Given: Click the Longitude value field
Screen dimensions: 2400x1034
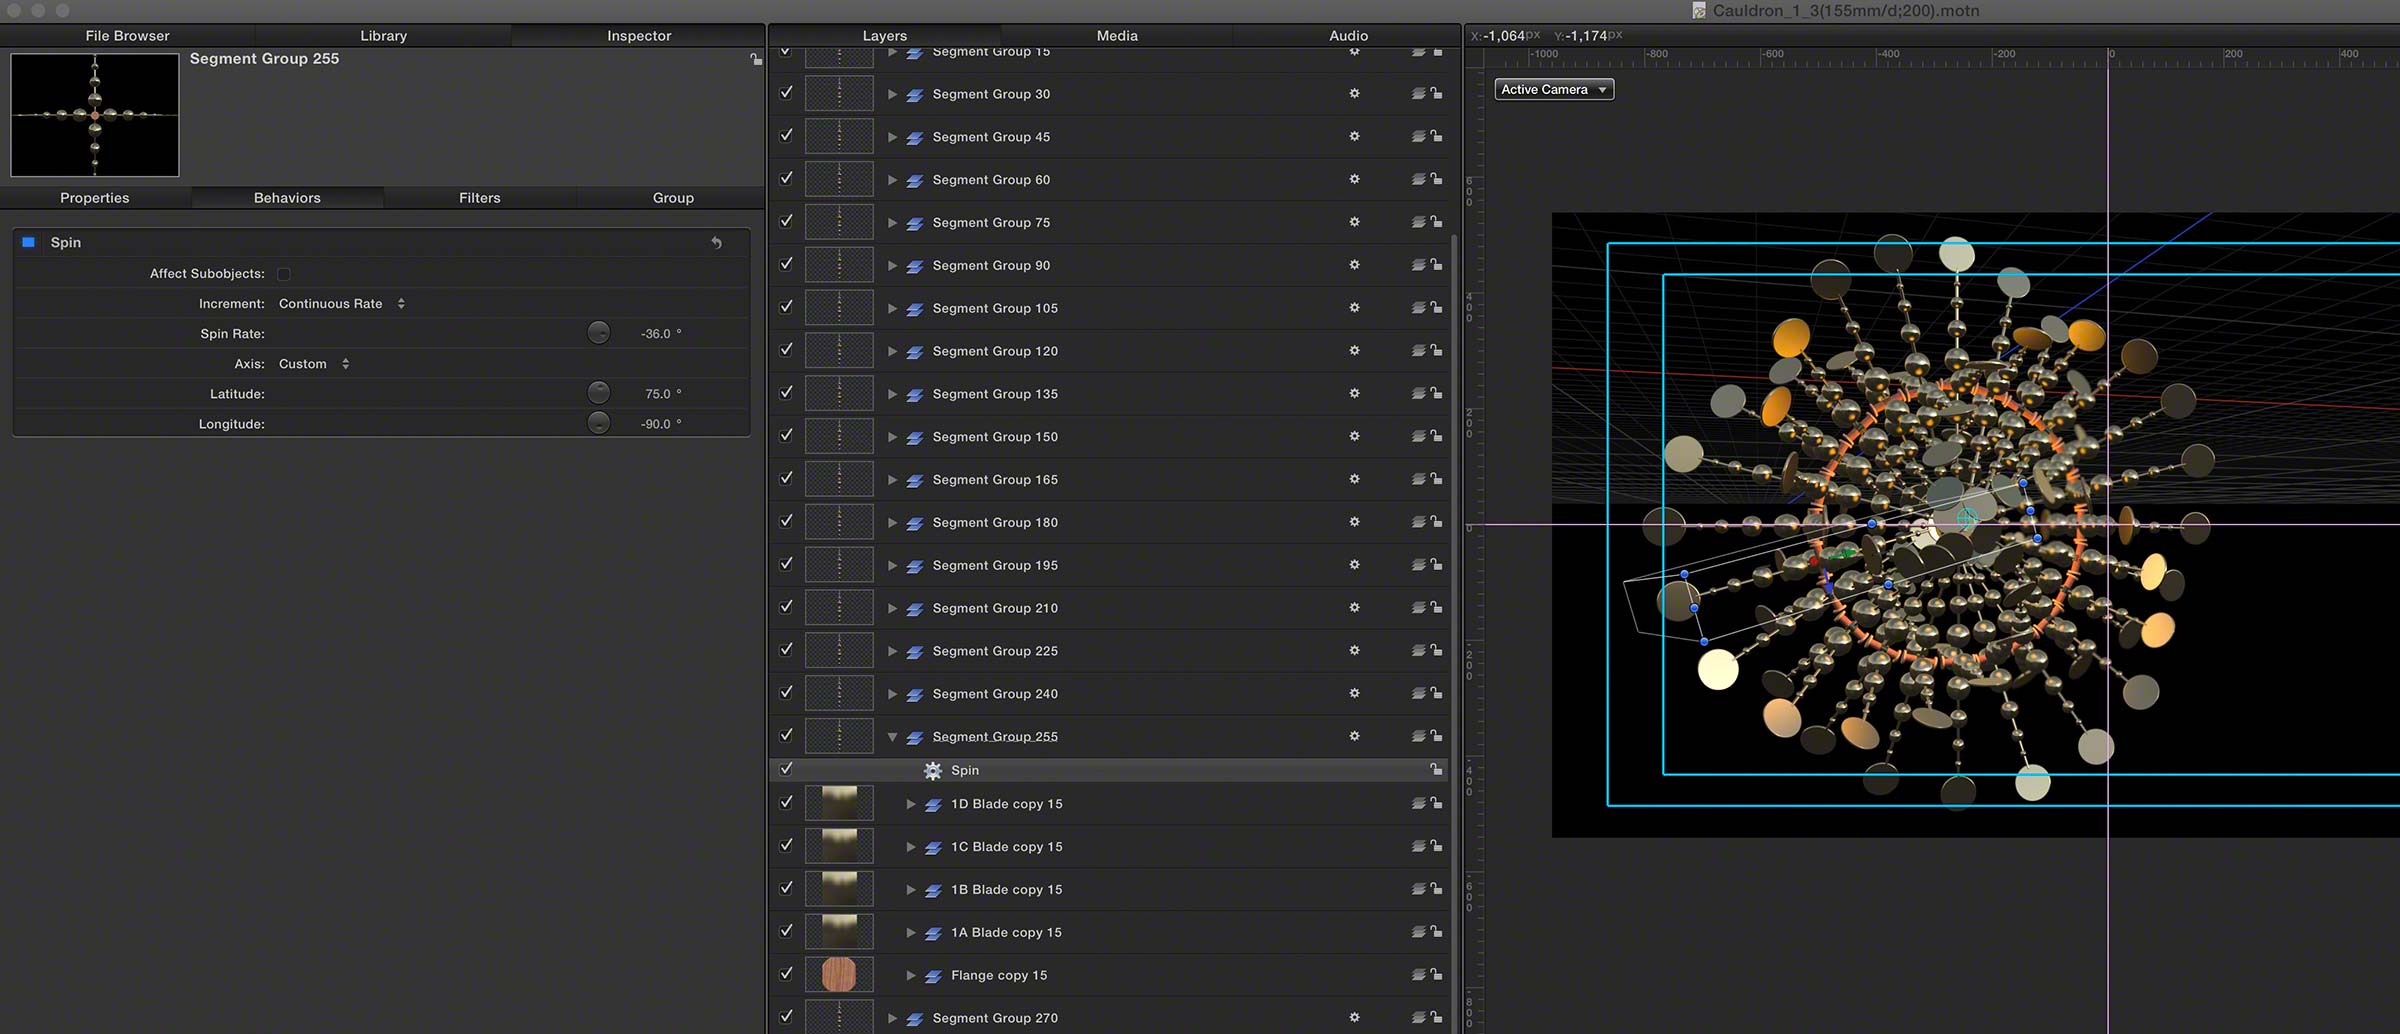Looking at the screenshot, I should 660,424.
